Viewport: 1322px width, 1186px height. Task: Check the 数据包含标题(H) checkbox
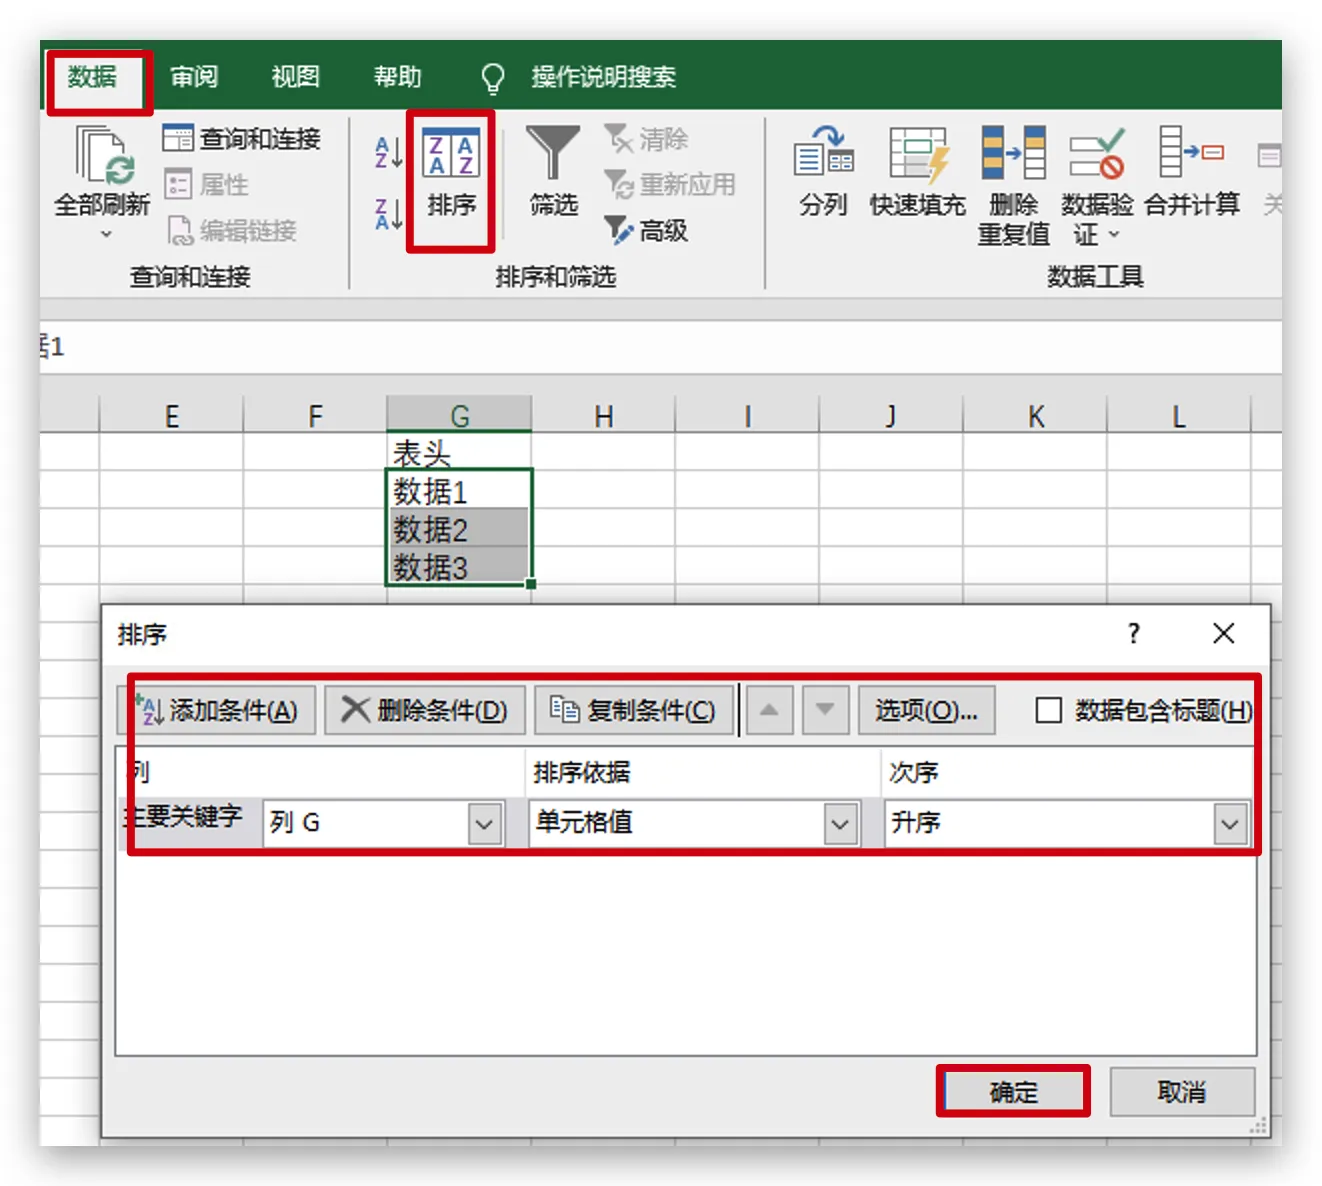pyautogui.click(x=1049, y=710)
